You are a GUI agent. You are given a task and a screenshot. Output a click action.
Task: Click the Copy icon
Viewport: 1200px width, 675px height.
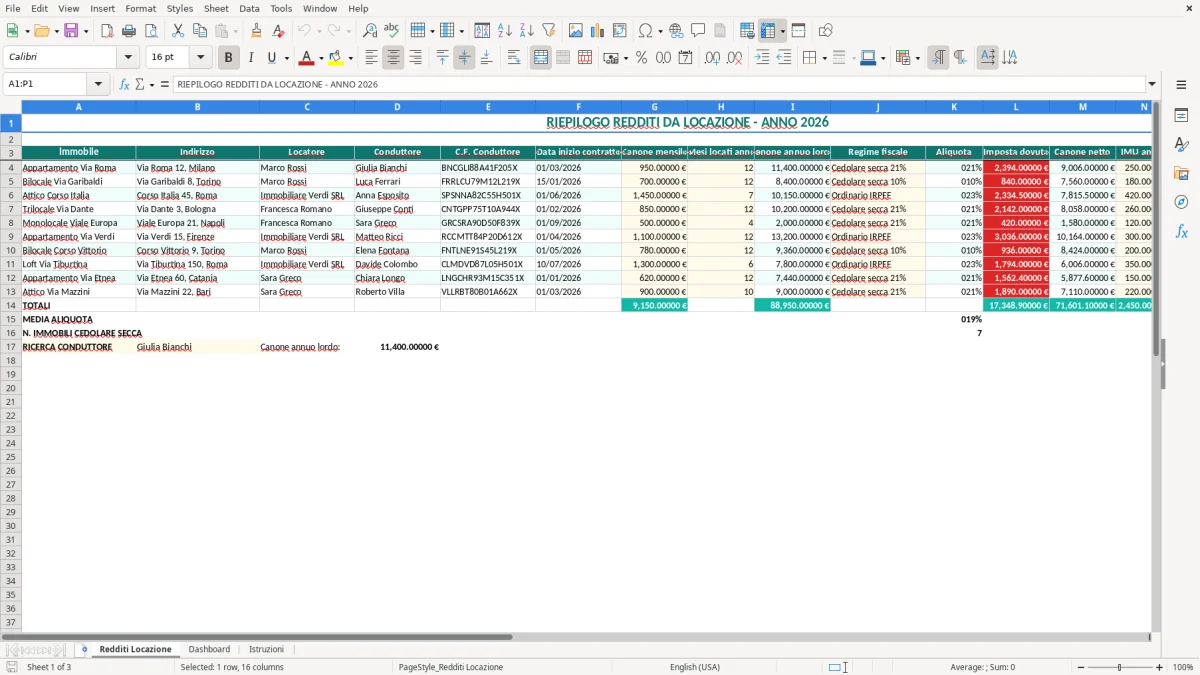click(x=200, y=31)
